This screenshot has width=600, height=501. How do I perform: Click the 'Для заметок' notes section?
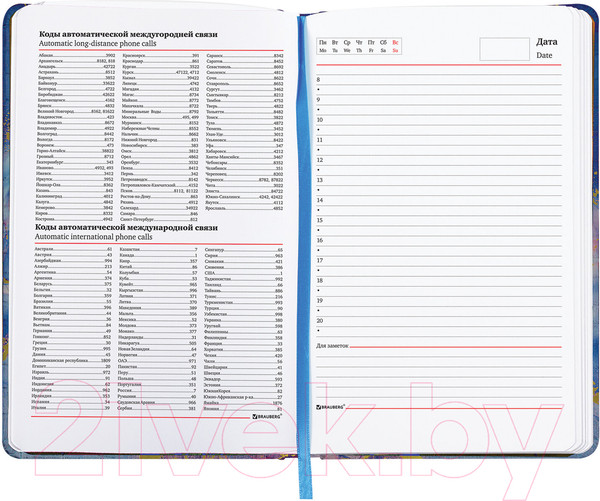pos(336,346)
